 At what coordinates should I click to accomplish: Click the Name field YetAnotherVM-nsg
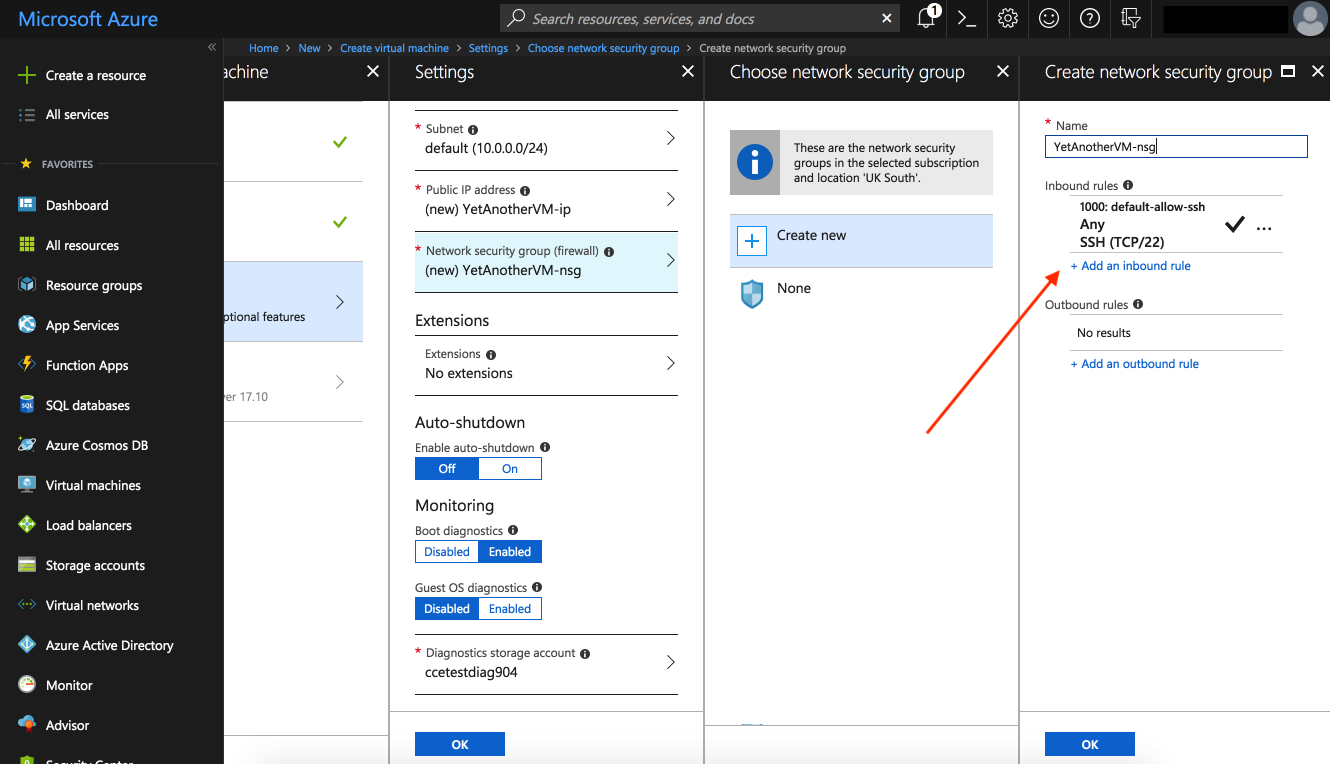(x=1176, y=147)
